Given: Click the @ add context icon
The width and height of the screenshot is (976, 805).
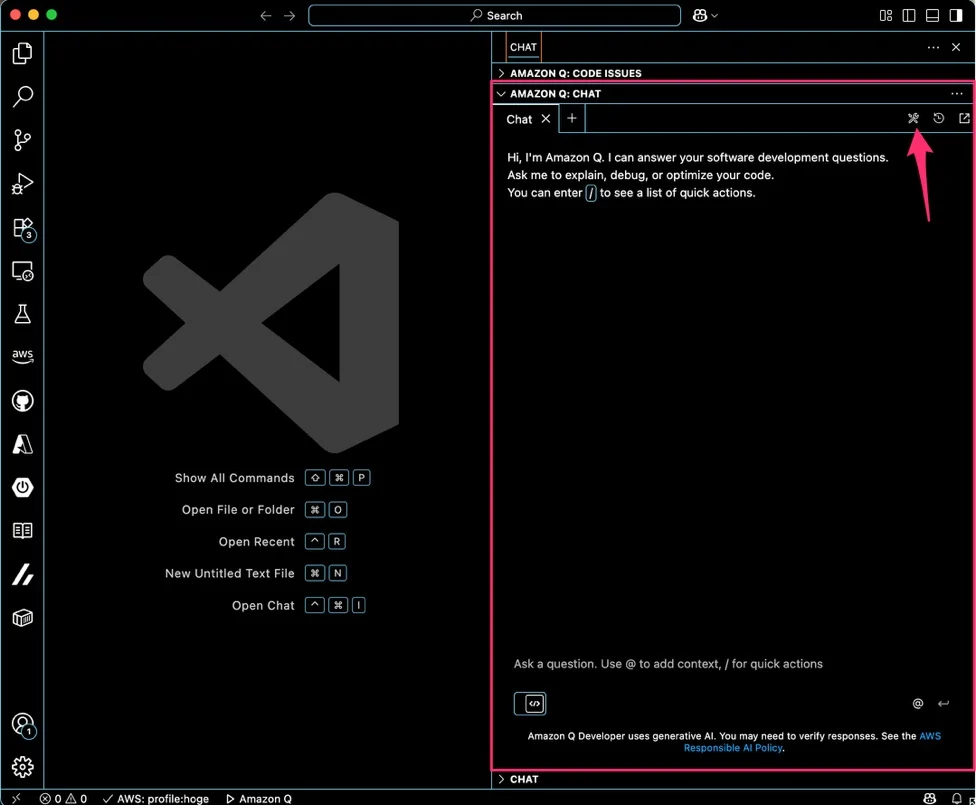Looking at the screenshot, I should (x=917, y=704).
